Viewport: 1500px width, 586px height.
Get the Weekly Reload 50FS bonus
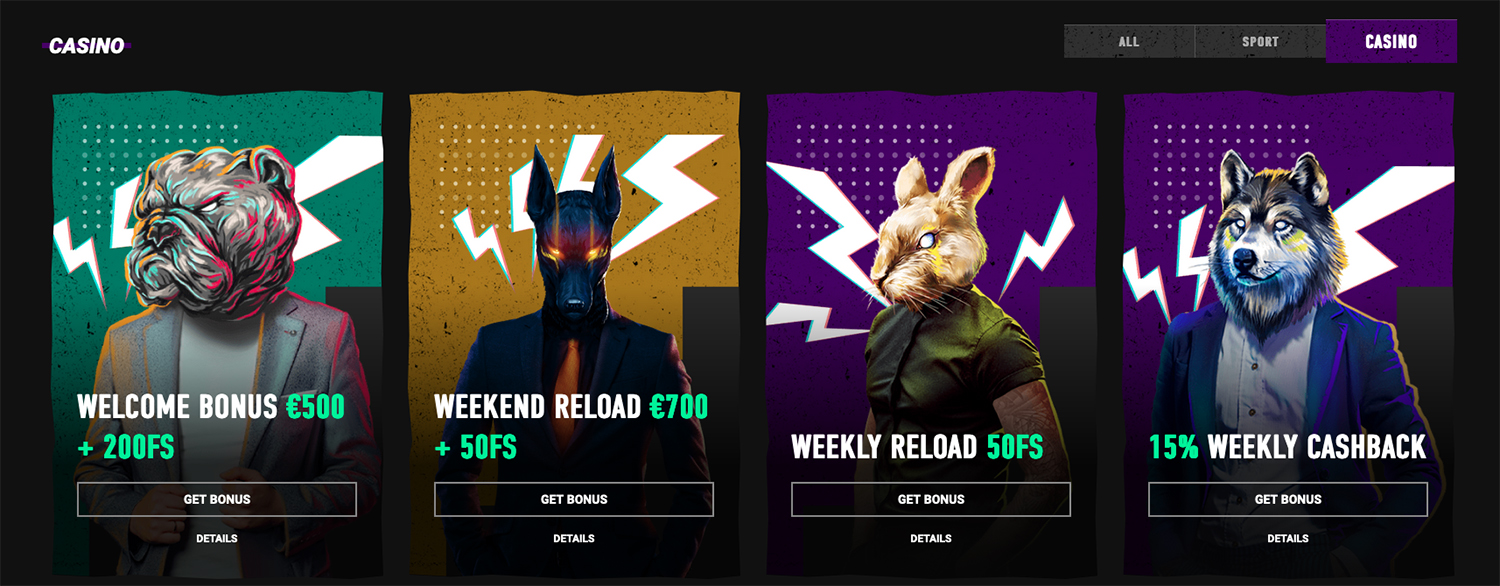point(931,499)
